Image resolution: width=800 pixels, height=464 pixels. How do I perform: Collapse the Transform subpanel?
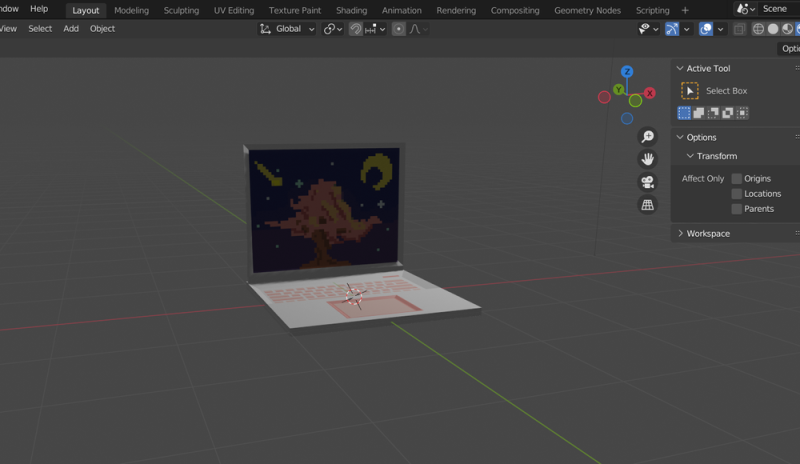690,156
